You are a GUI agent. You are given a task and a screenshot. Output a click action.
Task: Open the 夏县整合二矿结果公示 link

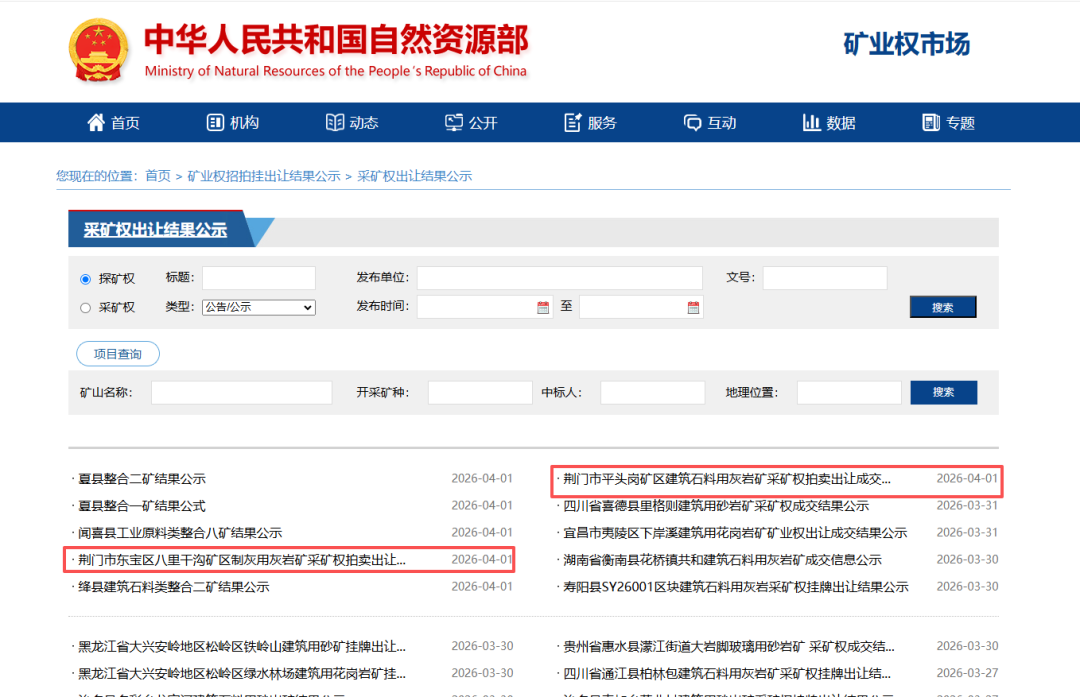pos(142,479)
